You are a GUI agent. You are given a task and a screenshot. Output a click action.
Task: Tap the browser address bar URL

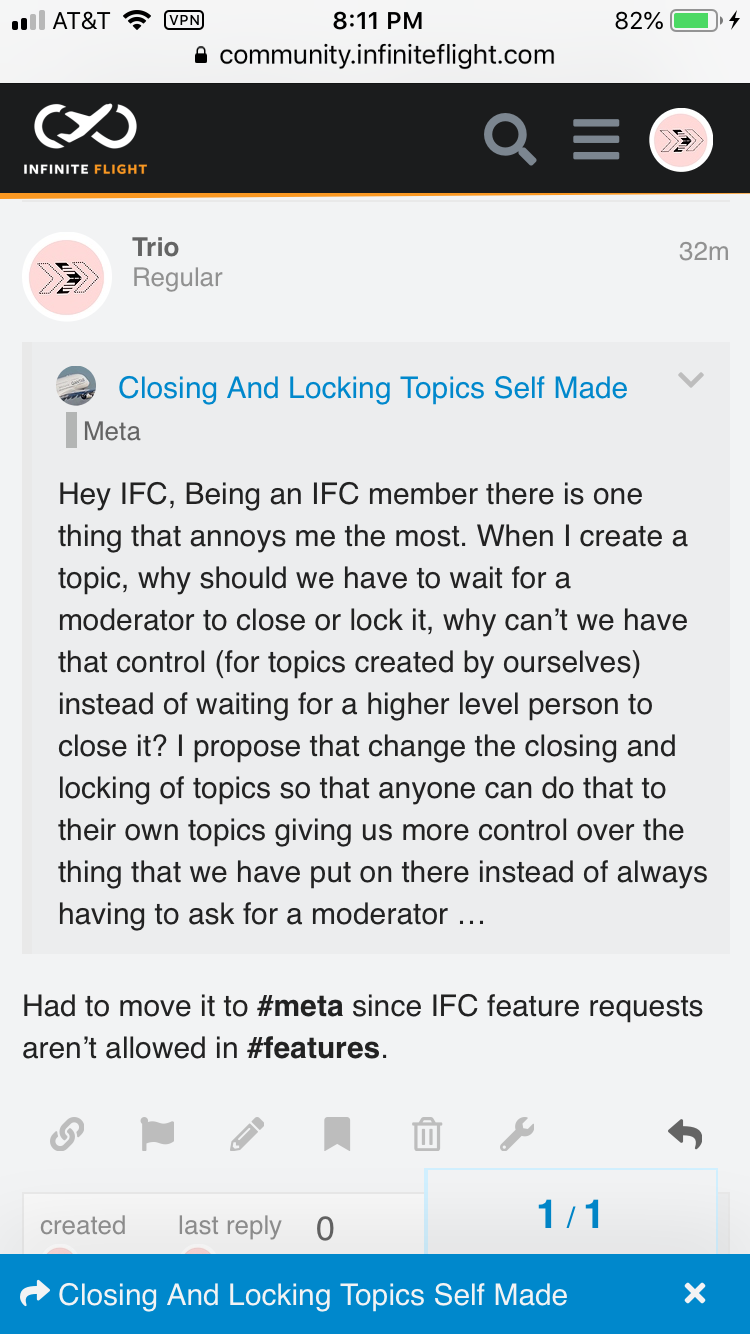point(386,55)
